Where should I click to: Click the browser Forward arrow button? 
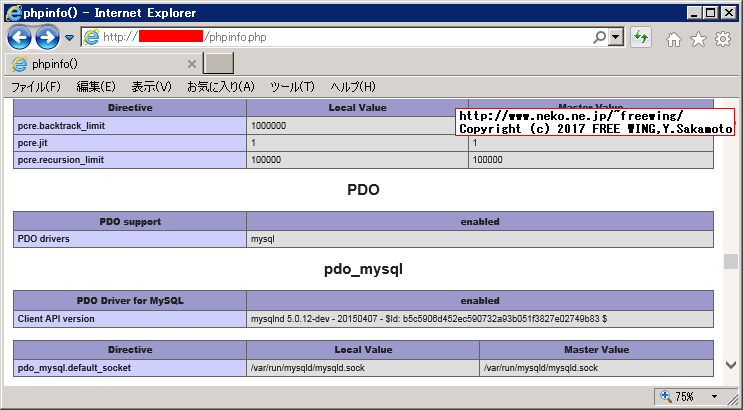[x=47, y=38]
